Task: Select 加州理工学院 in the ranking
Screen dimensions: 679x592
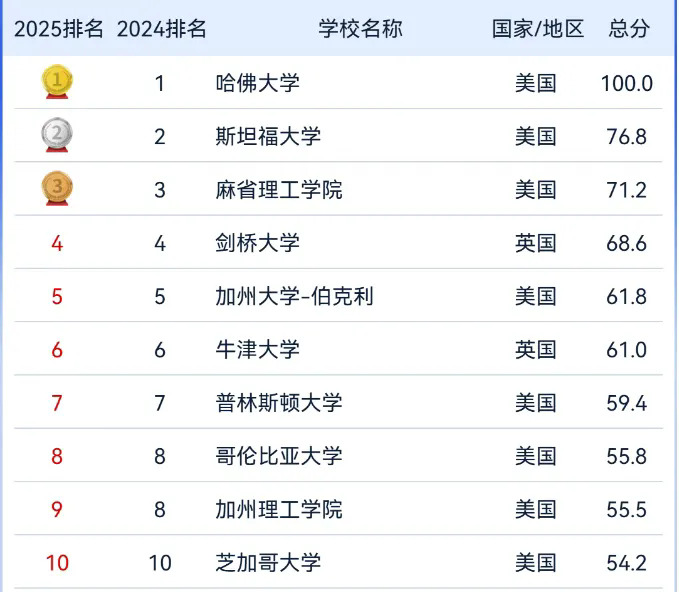Action: [278, 509]
